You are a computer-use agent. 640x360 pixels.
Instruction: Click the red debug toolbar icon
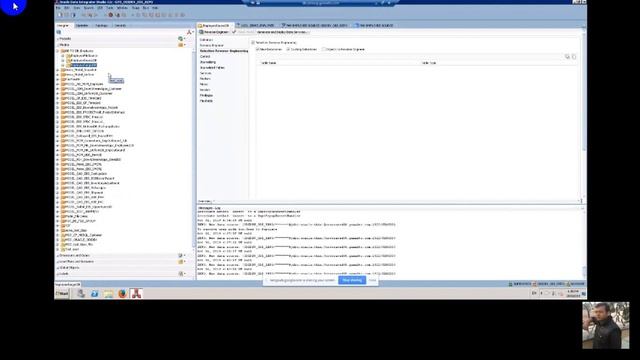[111, 15]
